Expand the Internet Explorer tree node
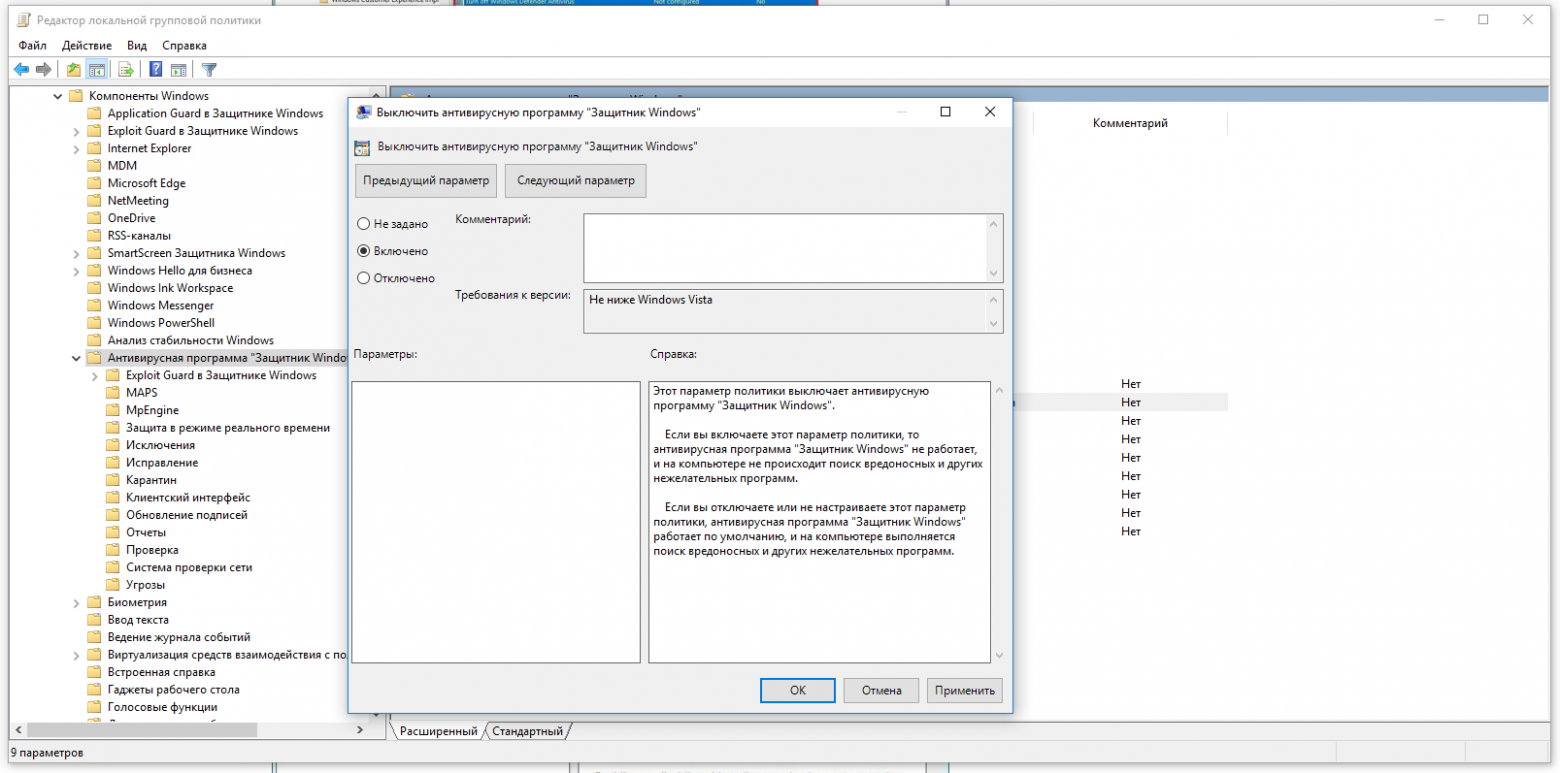Screen dimensions: 1560x773 77,149
